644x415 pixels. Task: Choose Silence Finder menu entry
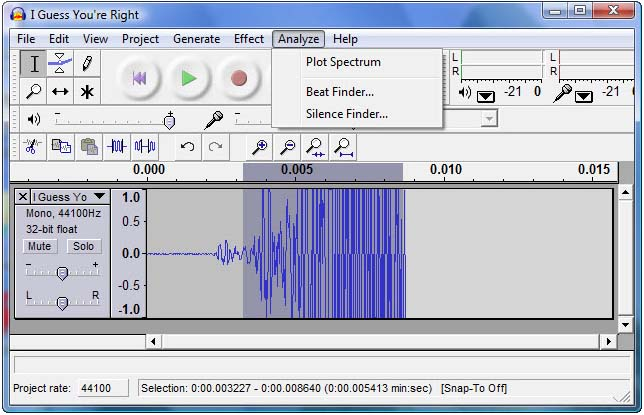(x=346, y=114)
